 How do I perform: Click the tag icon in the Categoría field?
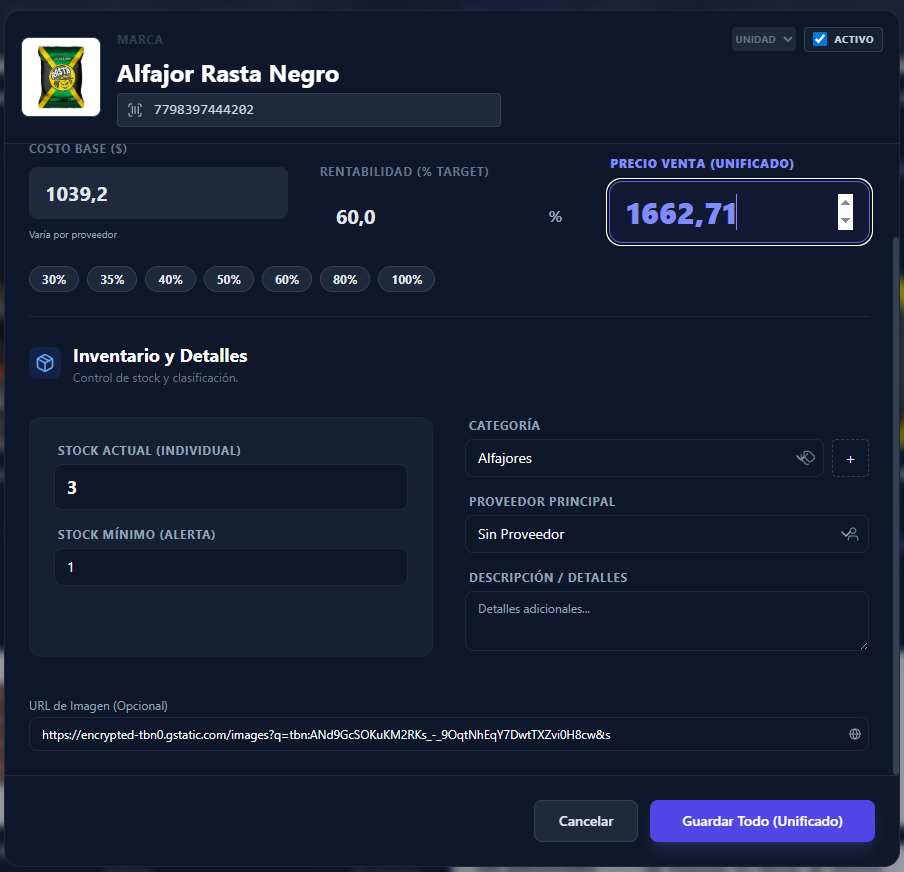click(806, 458)
